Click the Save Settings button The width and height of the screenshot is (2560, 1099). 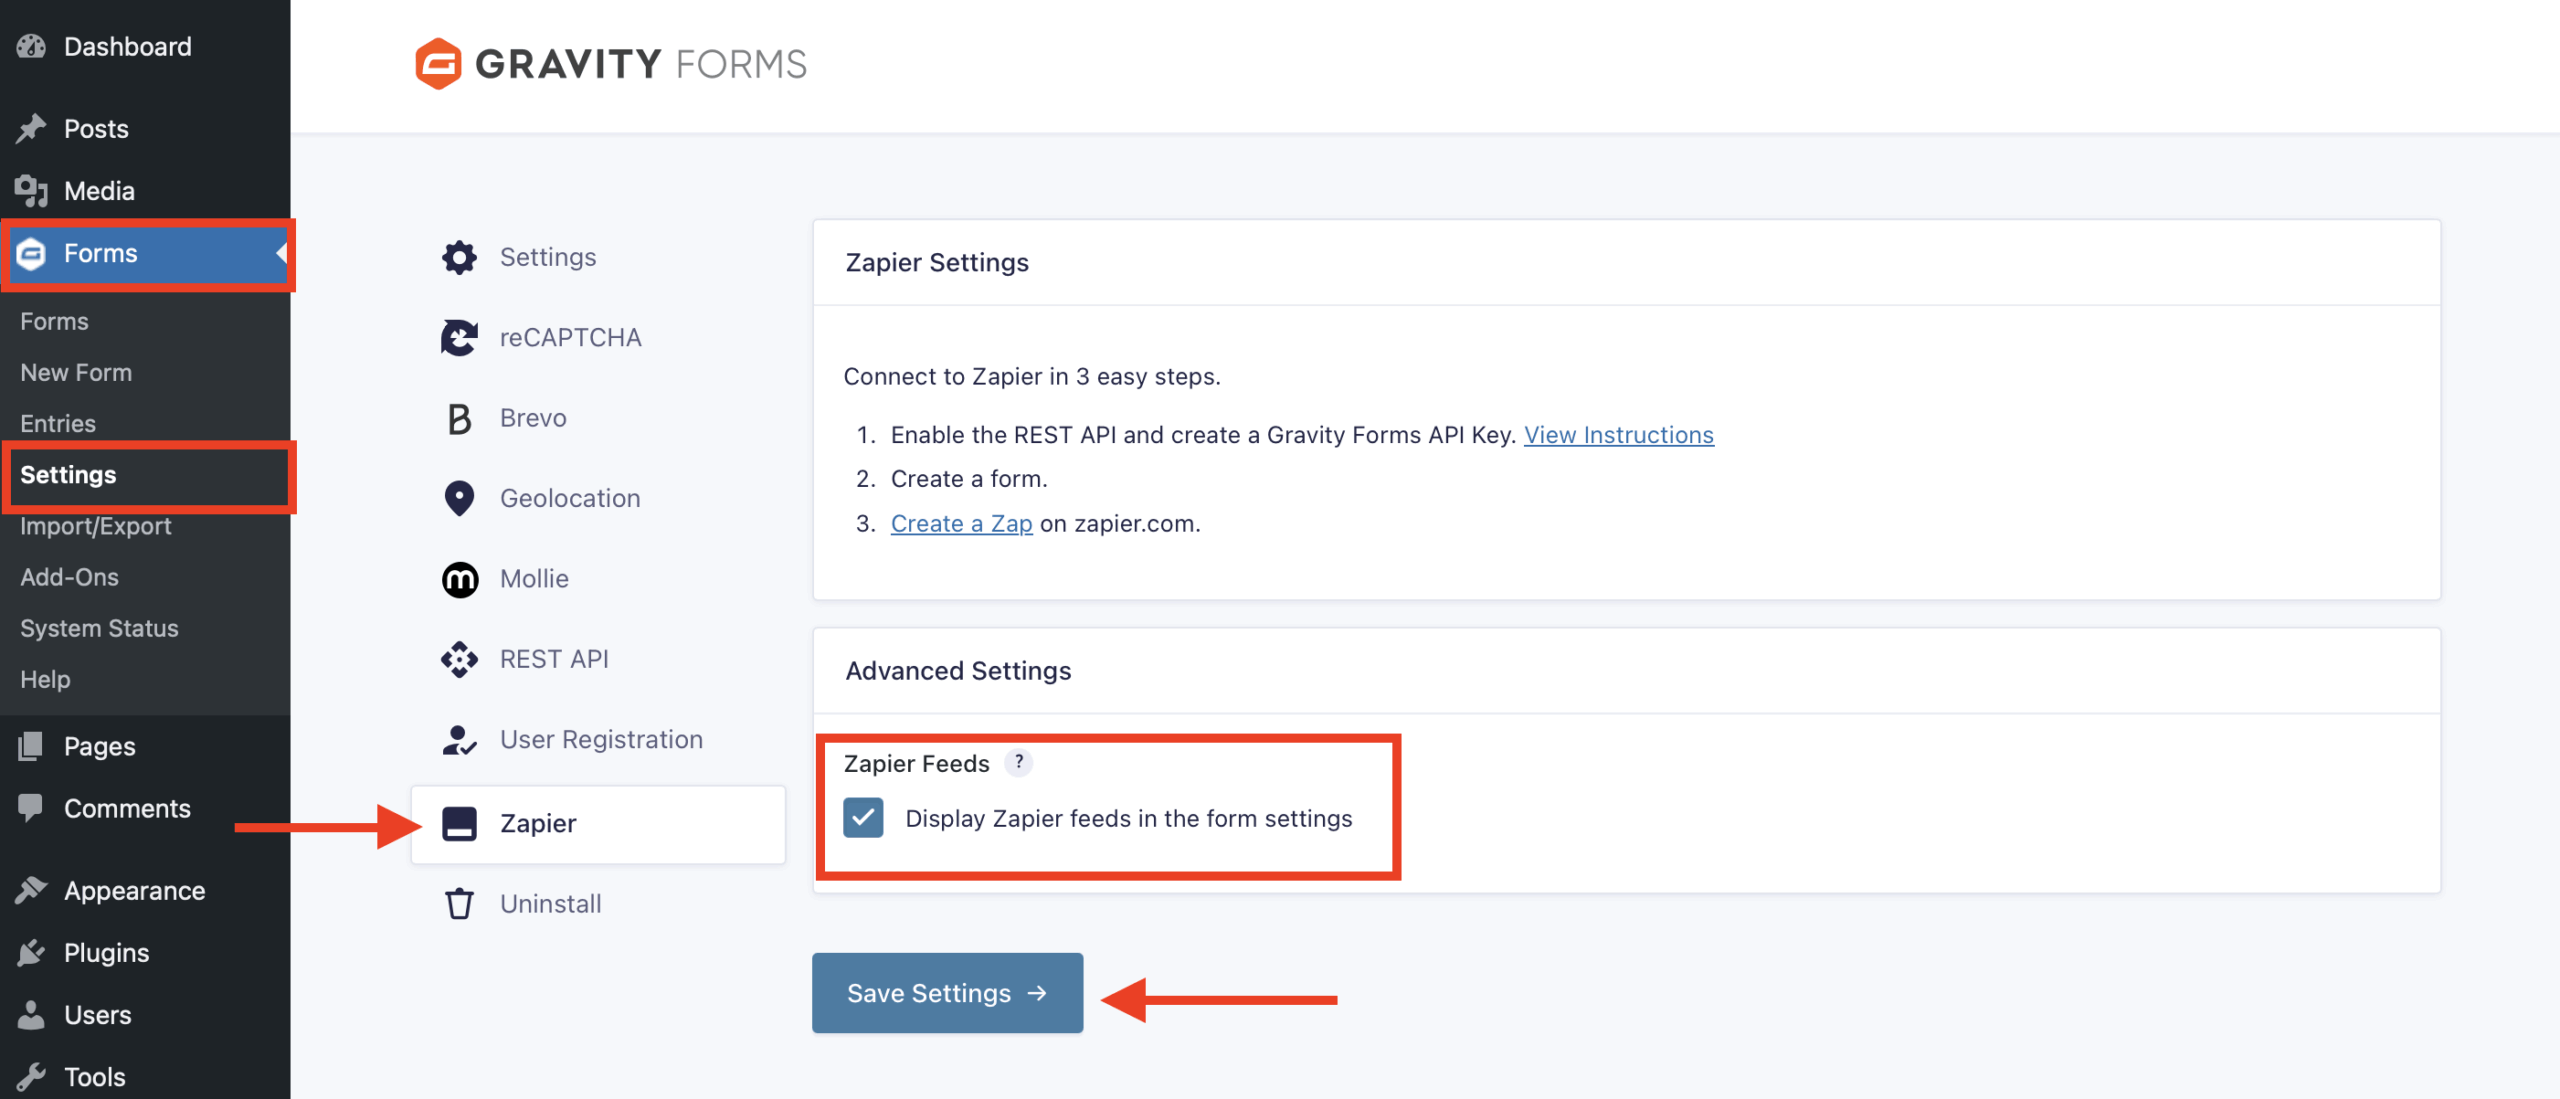point(947,993)
